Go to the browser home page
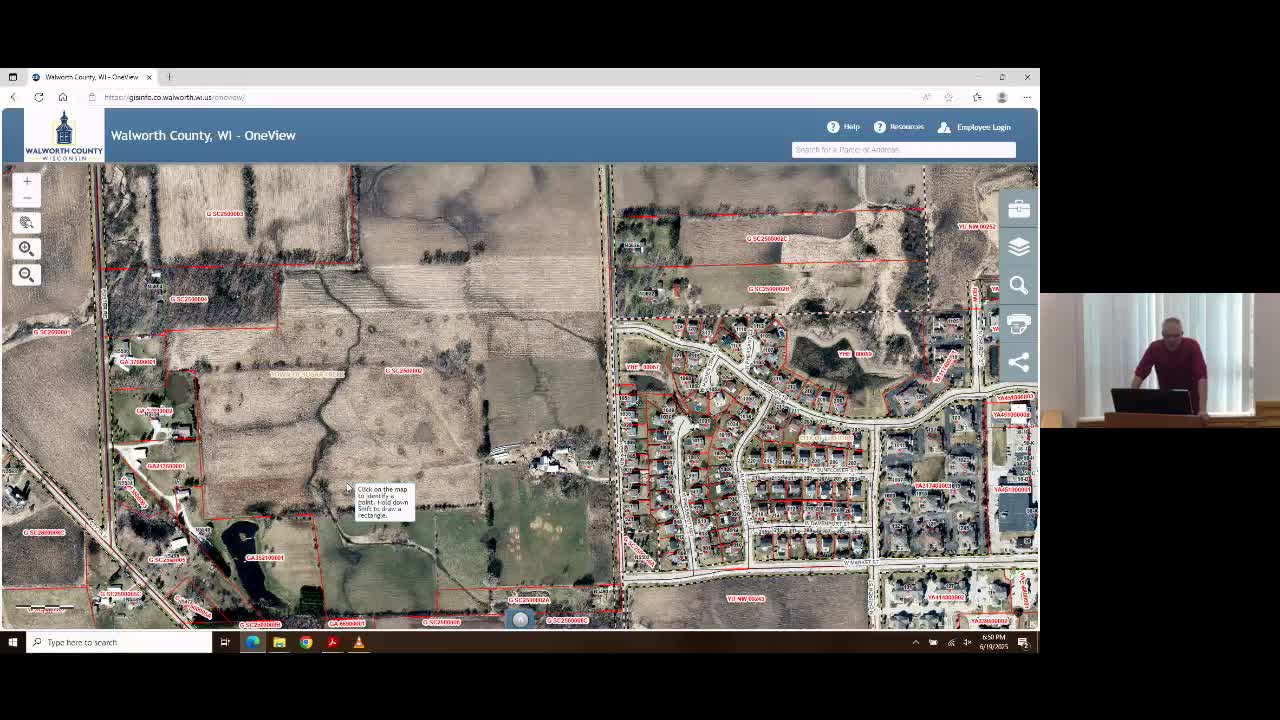1280x720 pixels. 62,97
